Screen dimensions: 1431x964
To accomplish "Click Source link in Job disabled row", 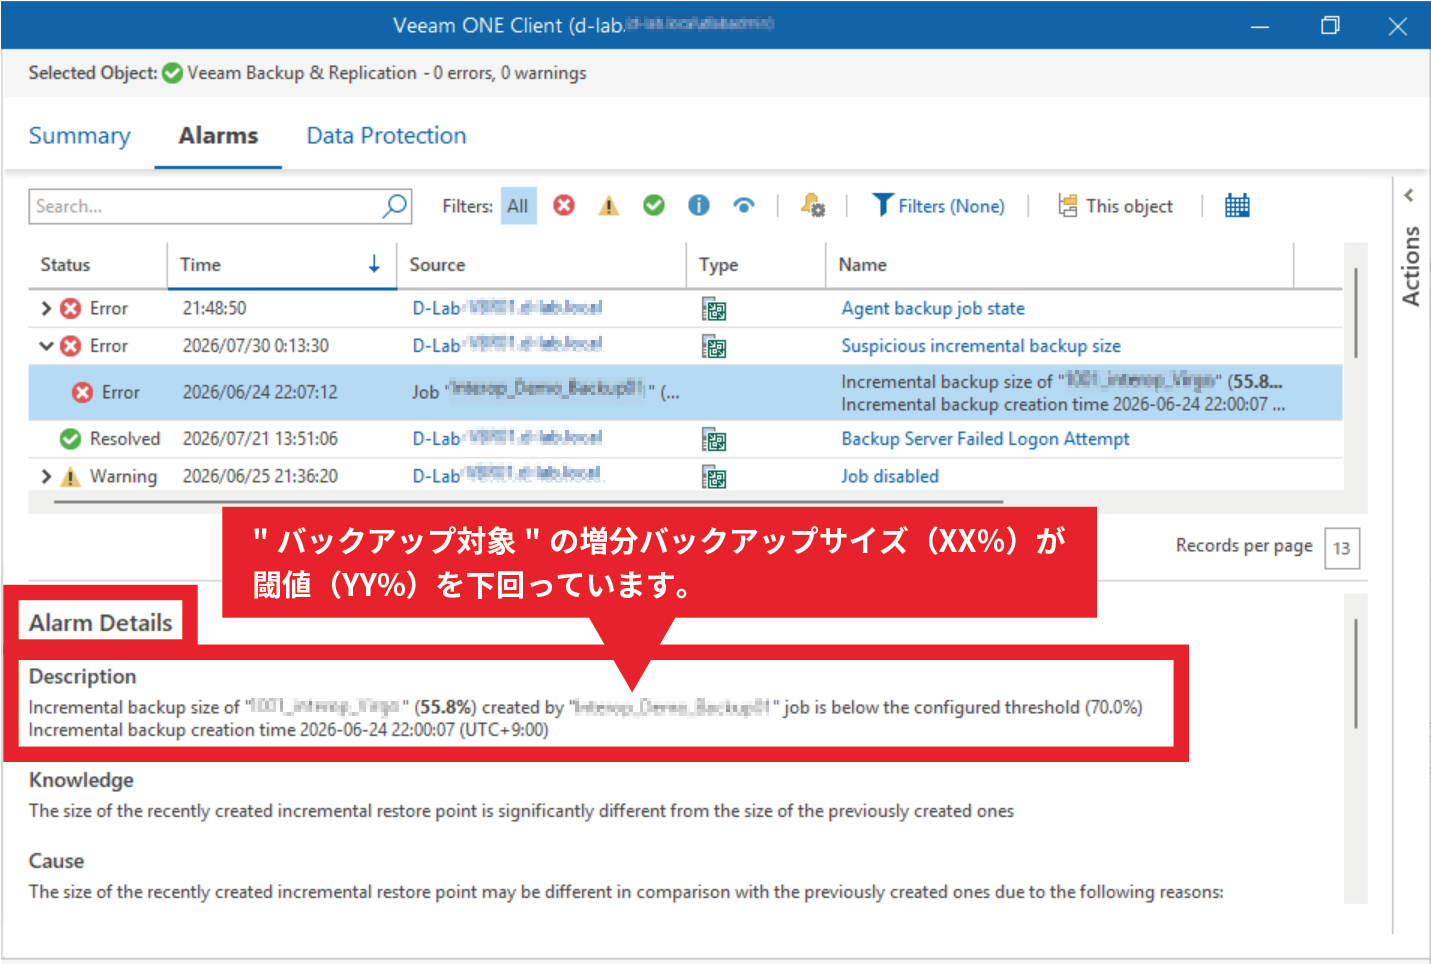I will point(507,476).
